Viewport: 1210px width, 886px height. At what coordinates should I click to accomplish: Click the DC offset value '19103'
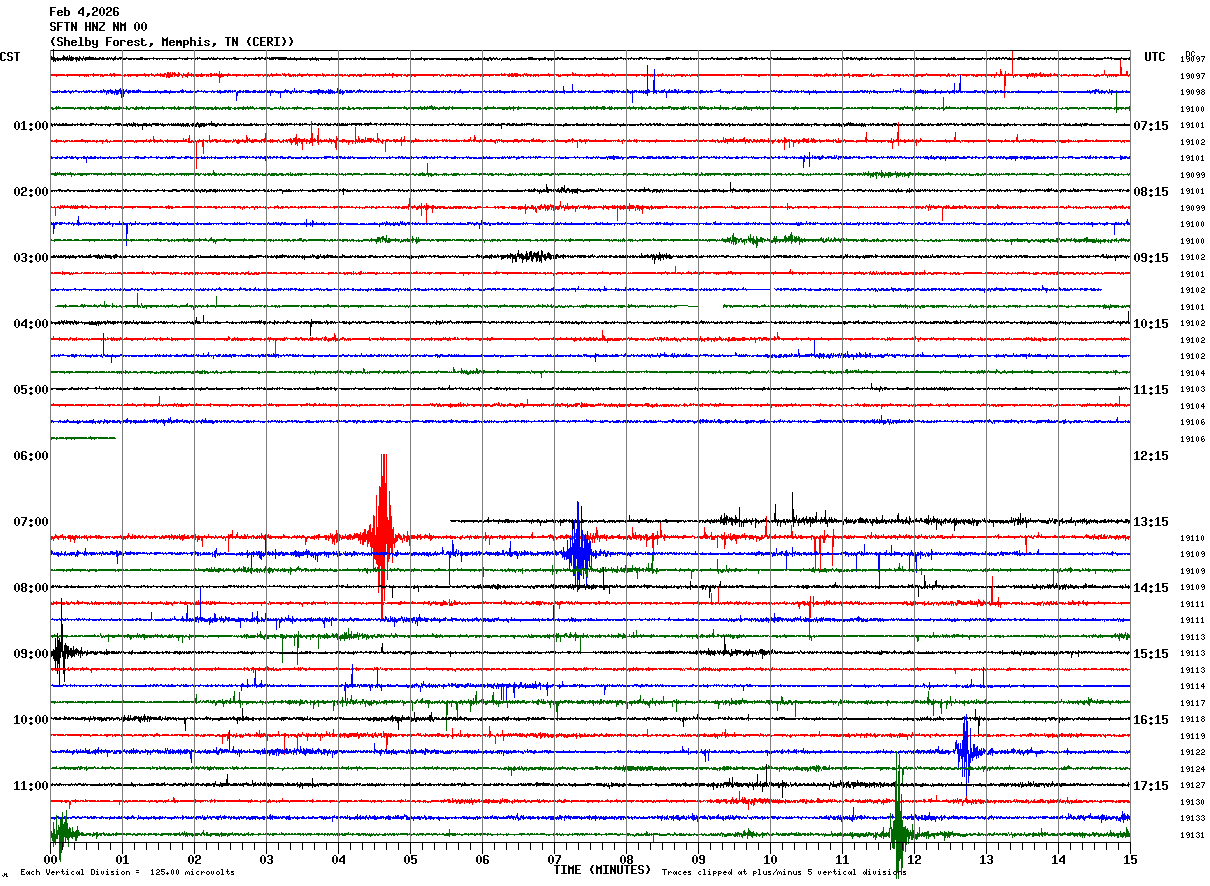point(1192,389)
